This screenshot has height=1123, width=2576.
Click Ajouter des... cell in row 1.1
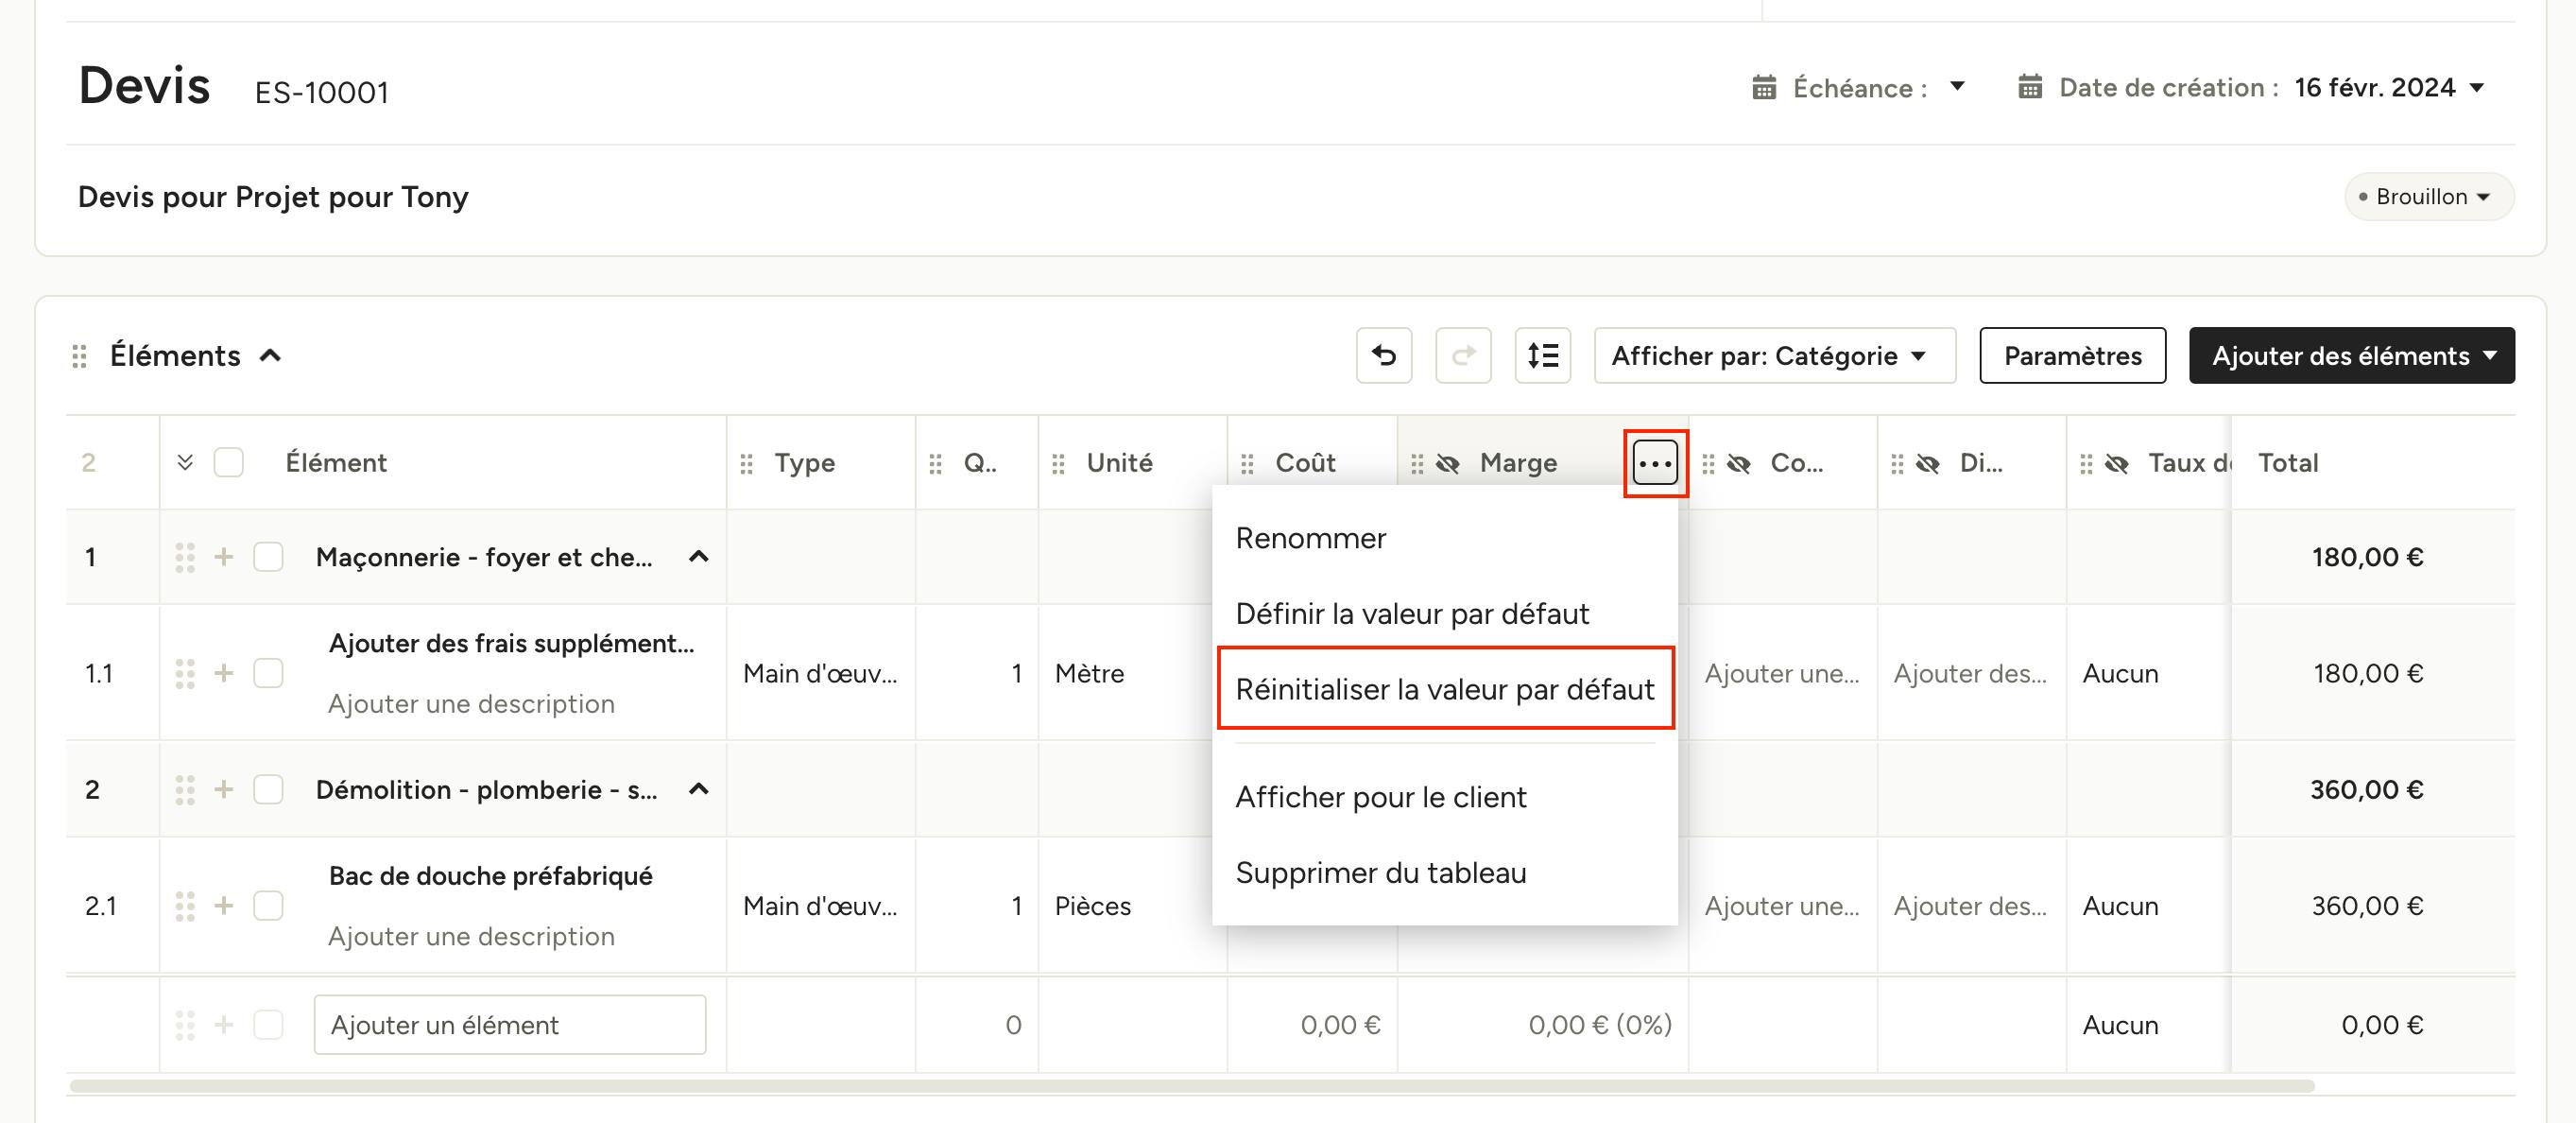coord(1970,673)
